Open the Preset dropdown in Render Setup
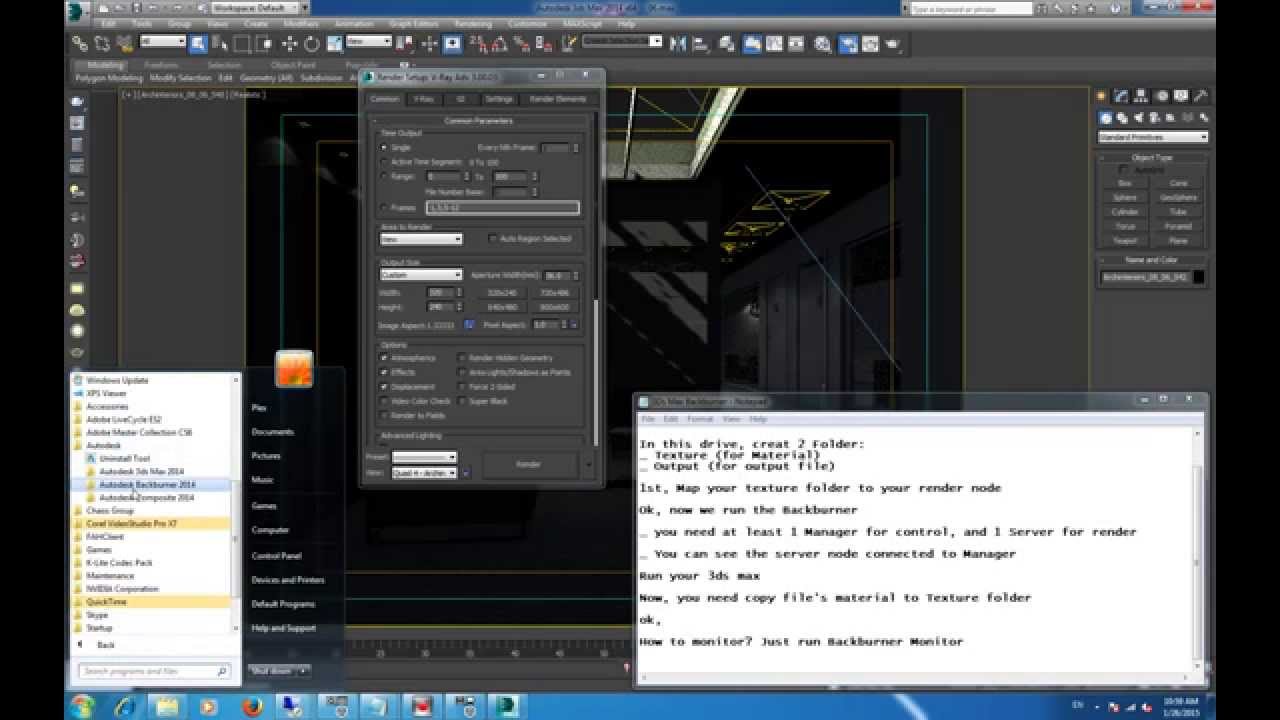1280x720 pixels. [424, 457]
